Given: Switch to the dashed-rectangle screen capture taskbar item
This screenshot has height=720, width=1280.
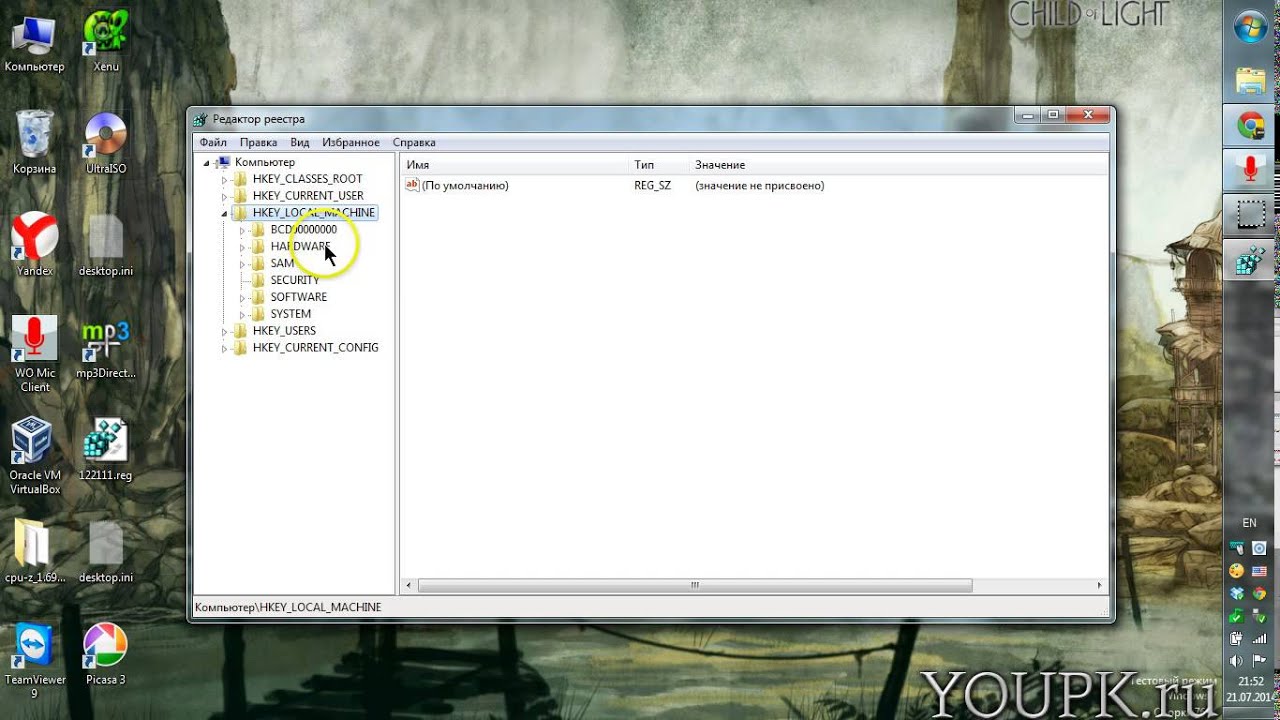Looking at the screenshot, I should coord(1250,214).
